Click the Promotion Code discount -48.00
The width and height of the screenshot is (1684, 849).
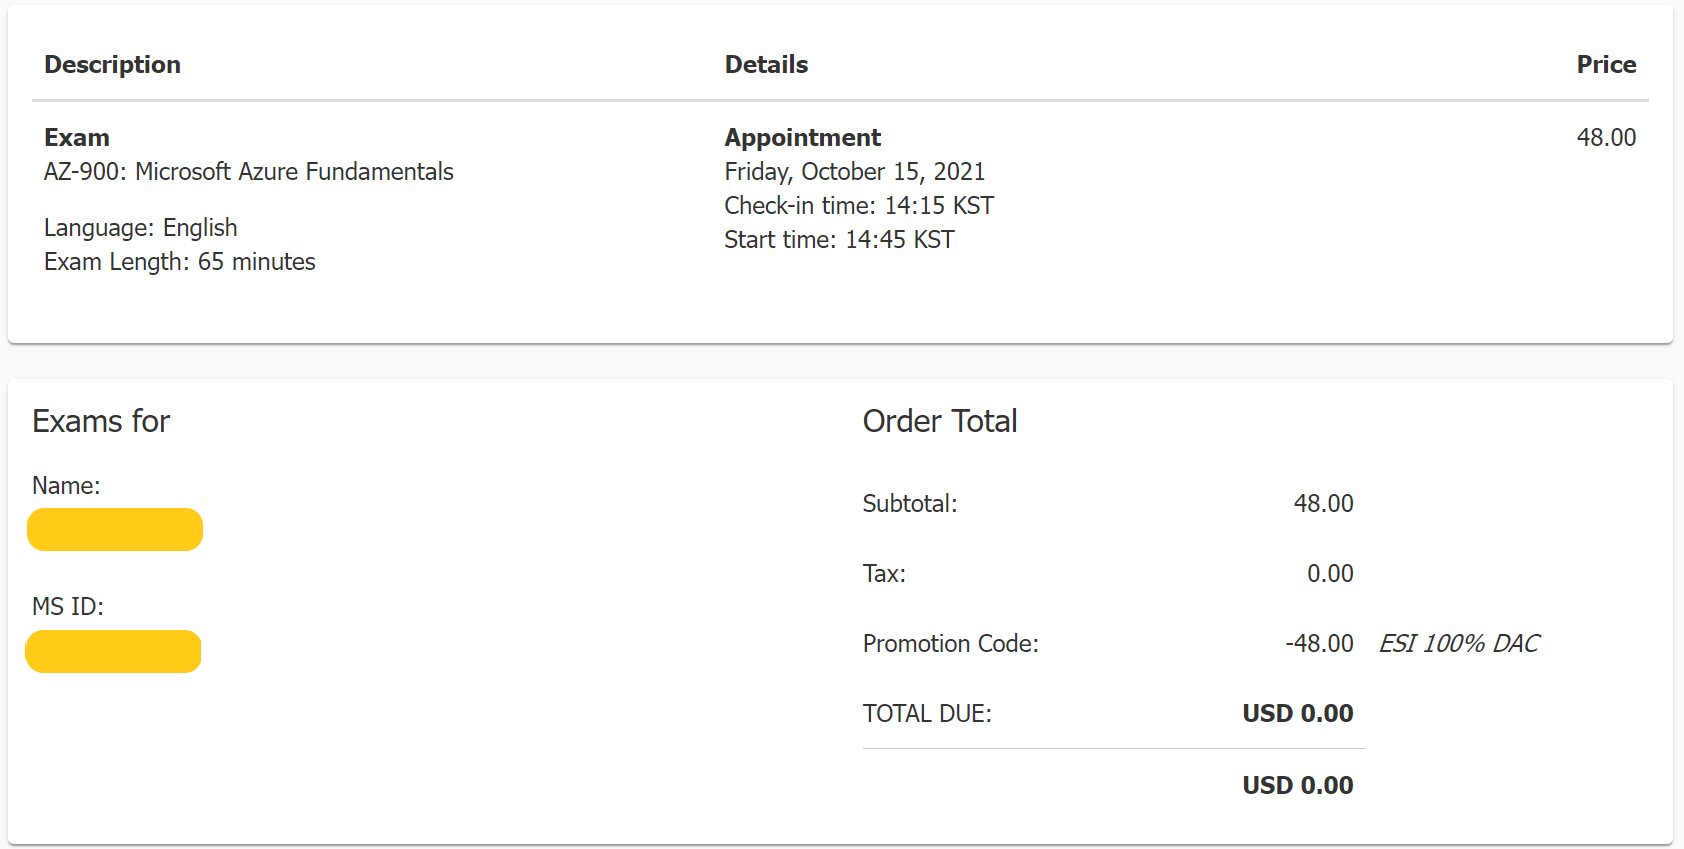[x=1319, y=644]
